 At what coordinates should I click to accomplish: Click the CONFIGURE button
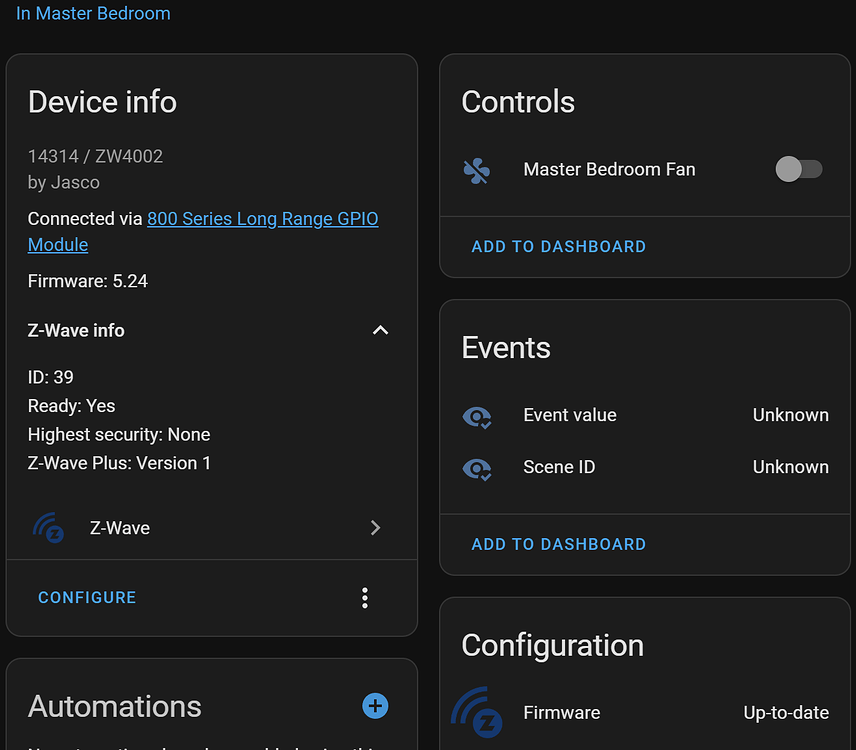(x=87, y=598)
